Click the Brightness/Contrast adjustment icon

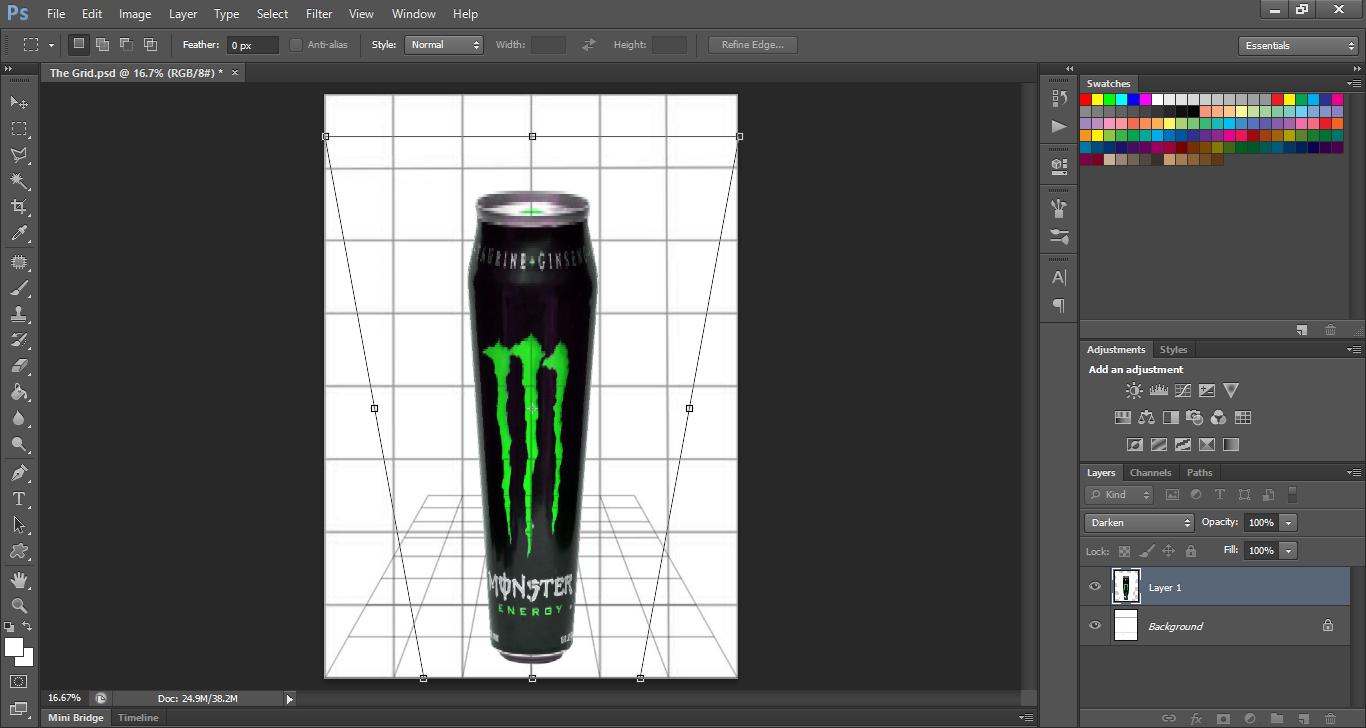[x=1134, y=391]
